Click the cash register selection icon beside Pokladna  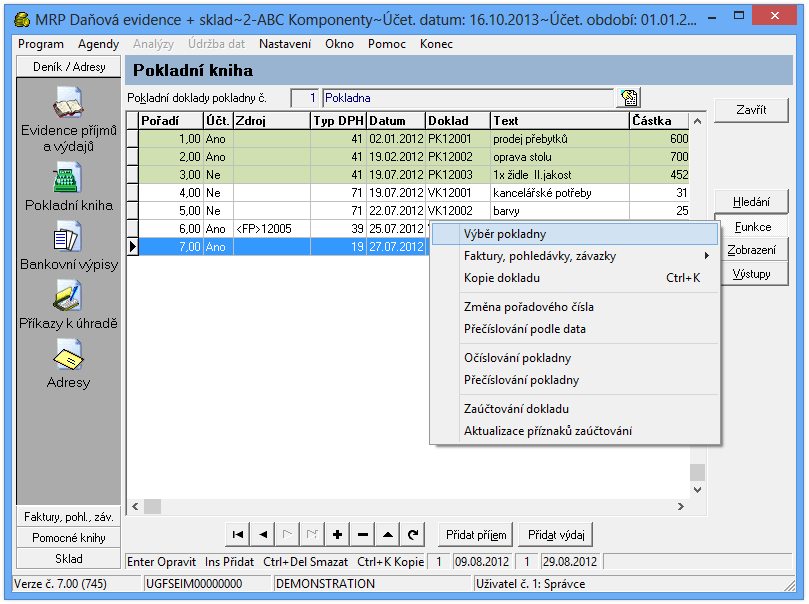(629, 98)
